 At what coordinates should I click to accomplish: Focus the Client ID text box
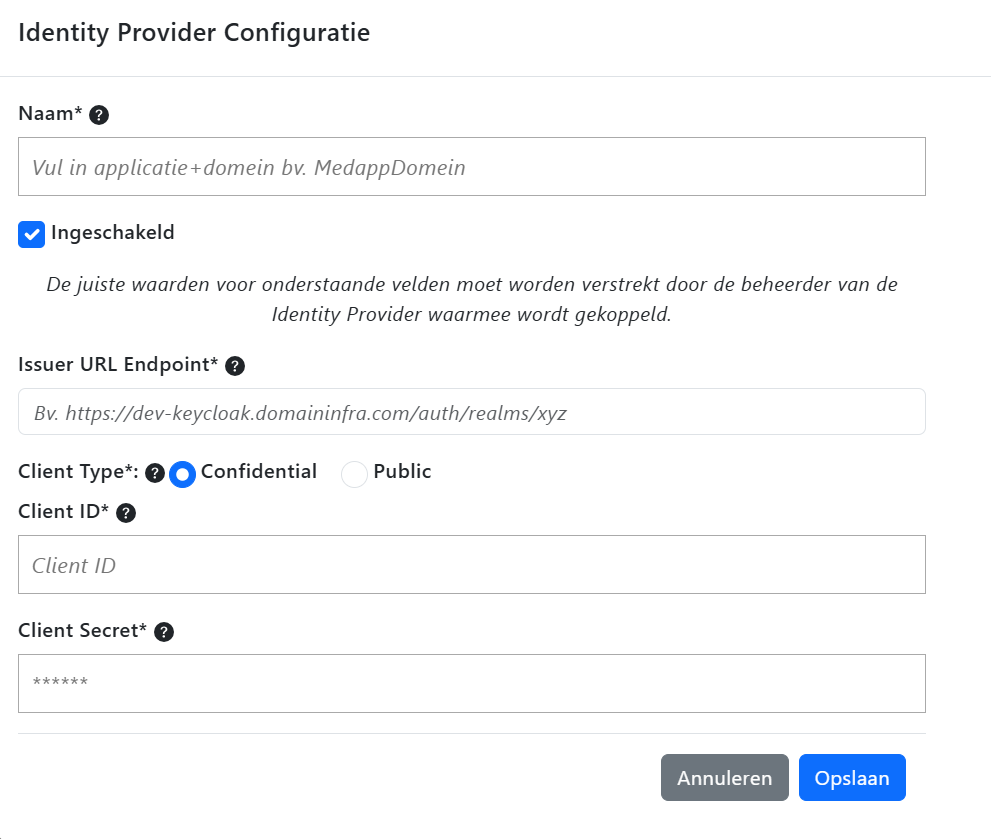(472, 565)
